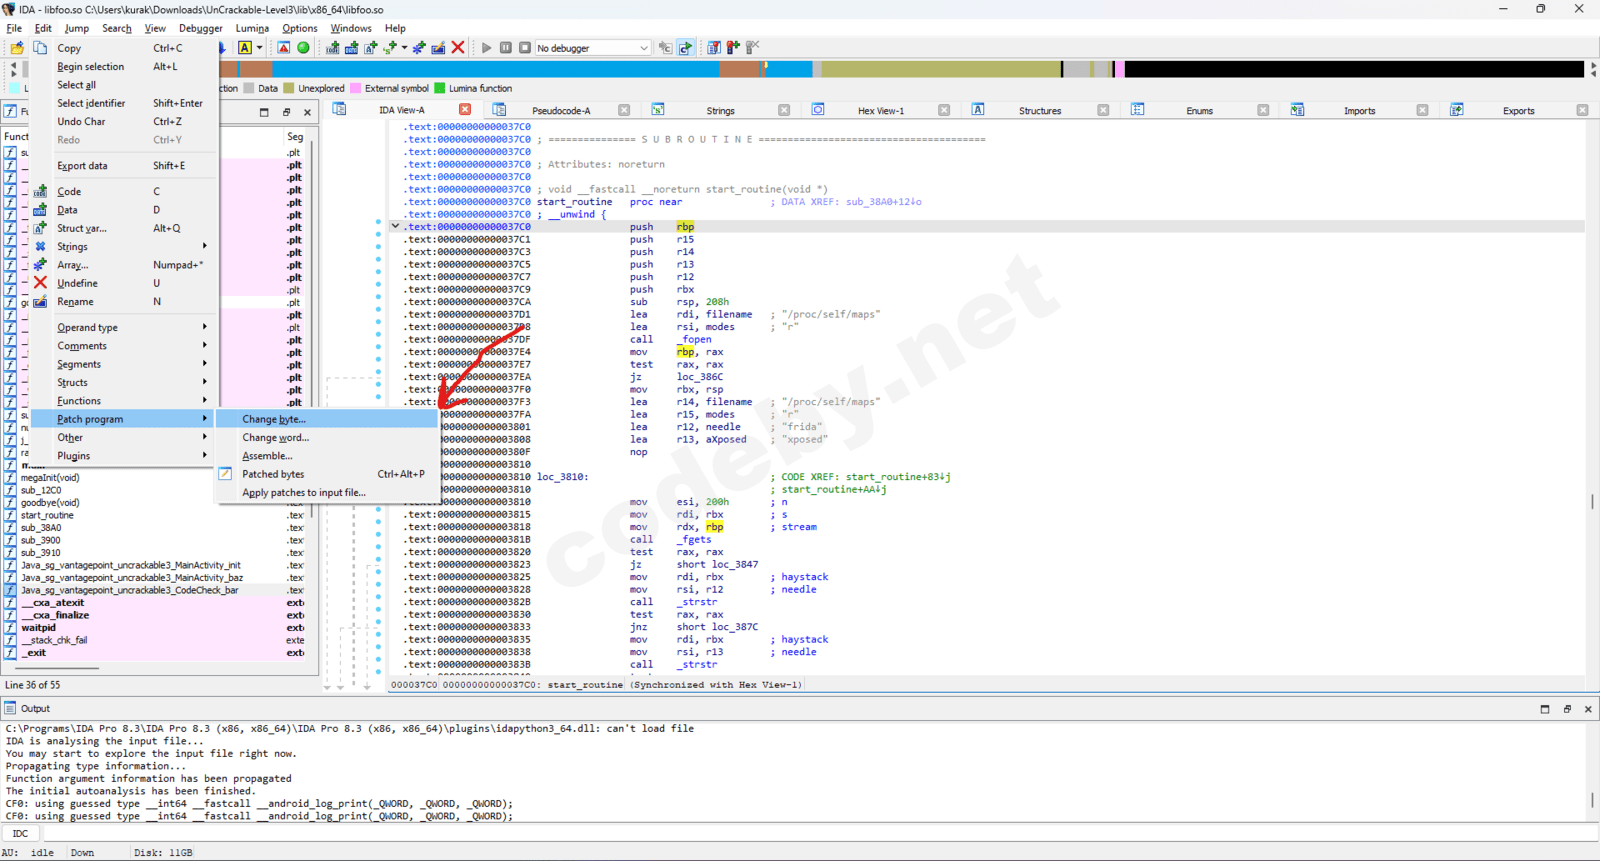
Task: Click the Strings tab icon
Action: coord(658,110)
